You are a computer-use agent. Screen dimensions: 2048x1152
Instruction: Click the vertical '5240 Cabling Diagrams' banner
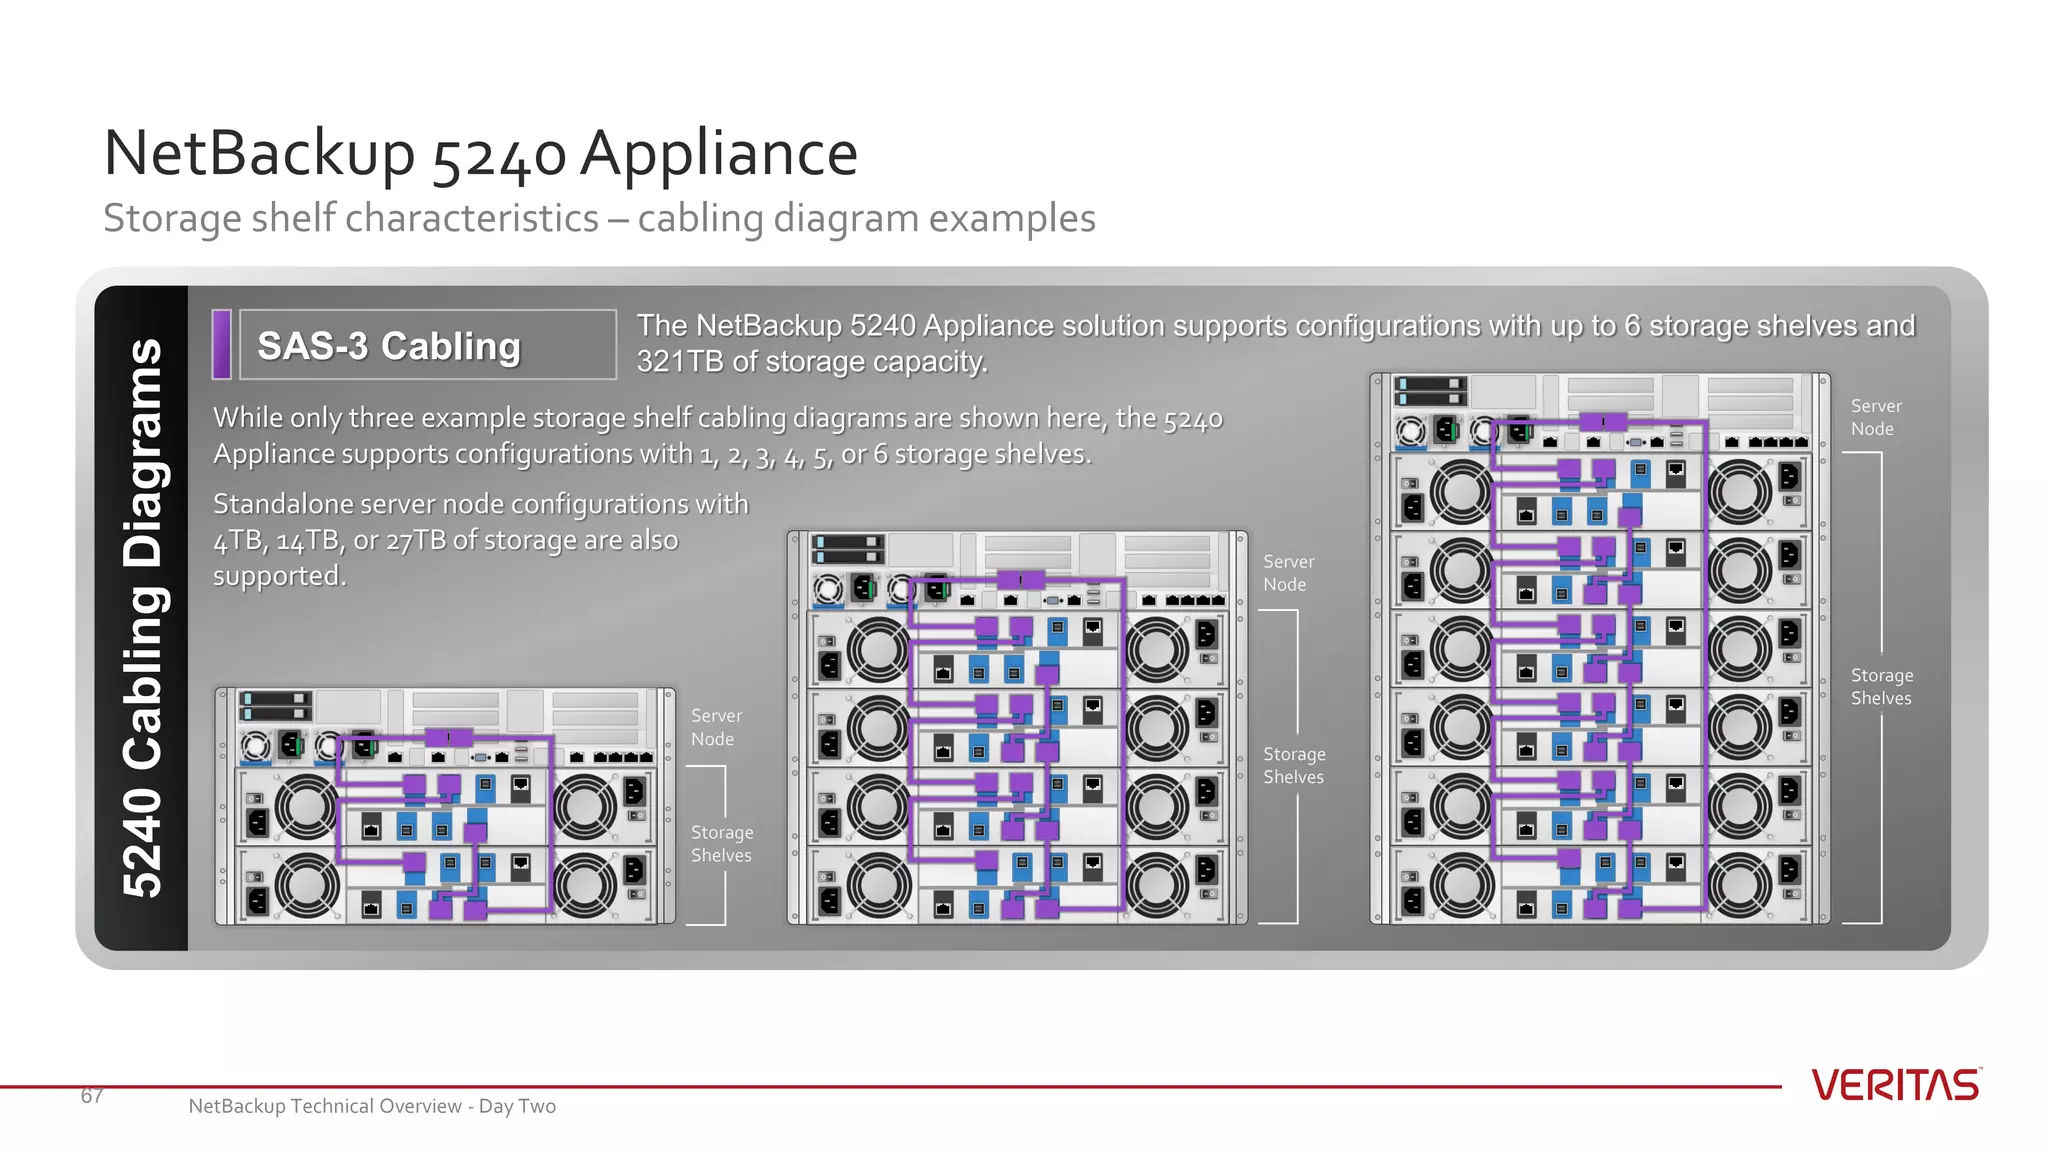[x=142, y=618]
